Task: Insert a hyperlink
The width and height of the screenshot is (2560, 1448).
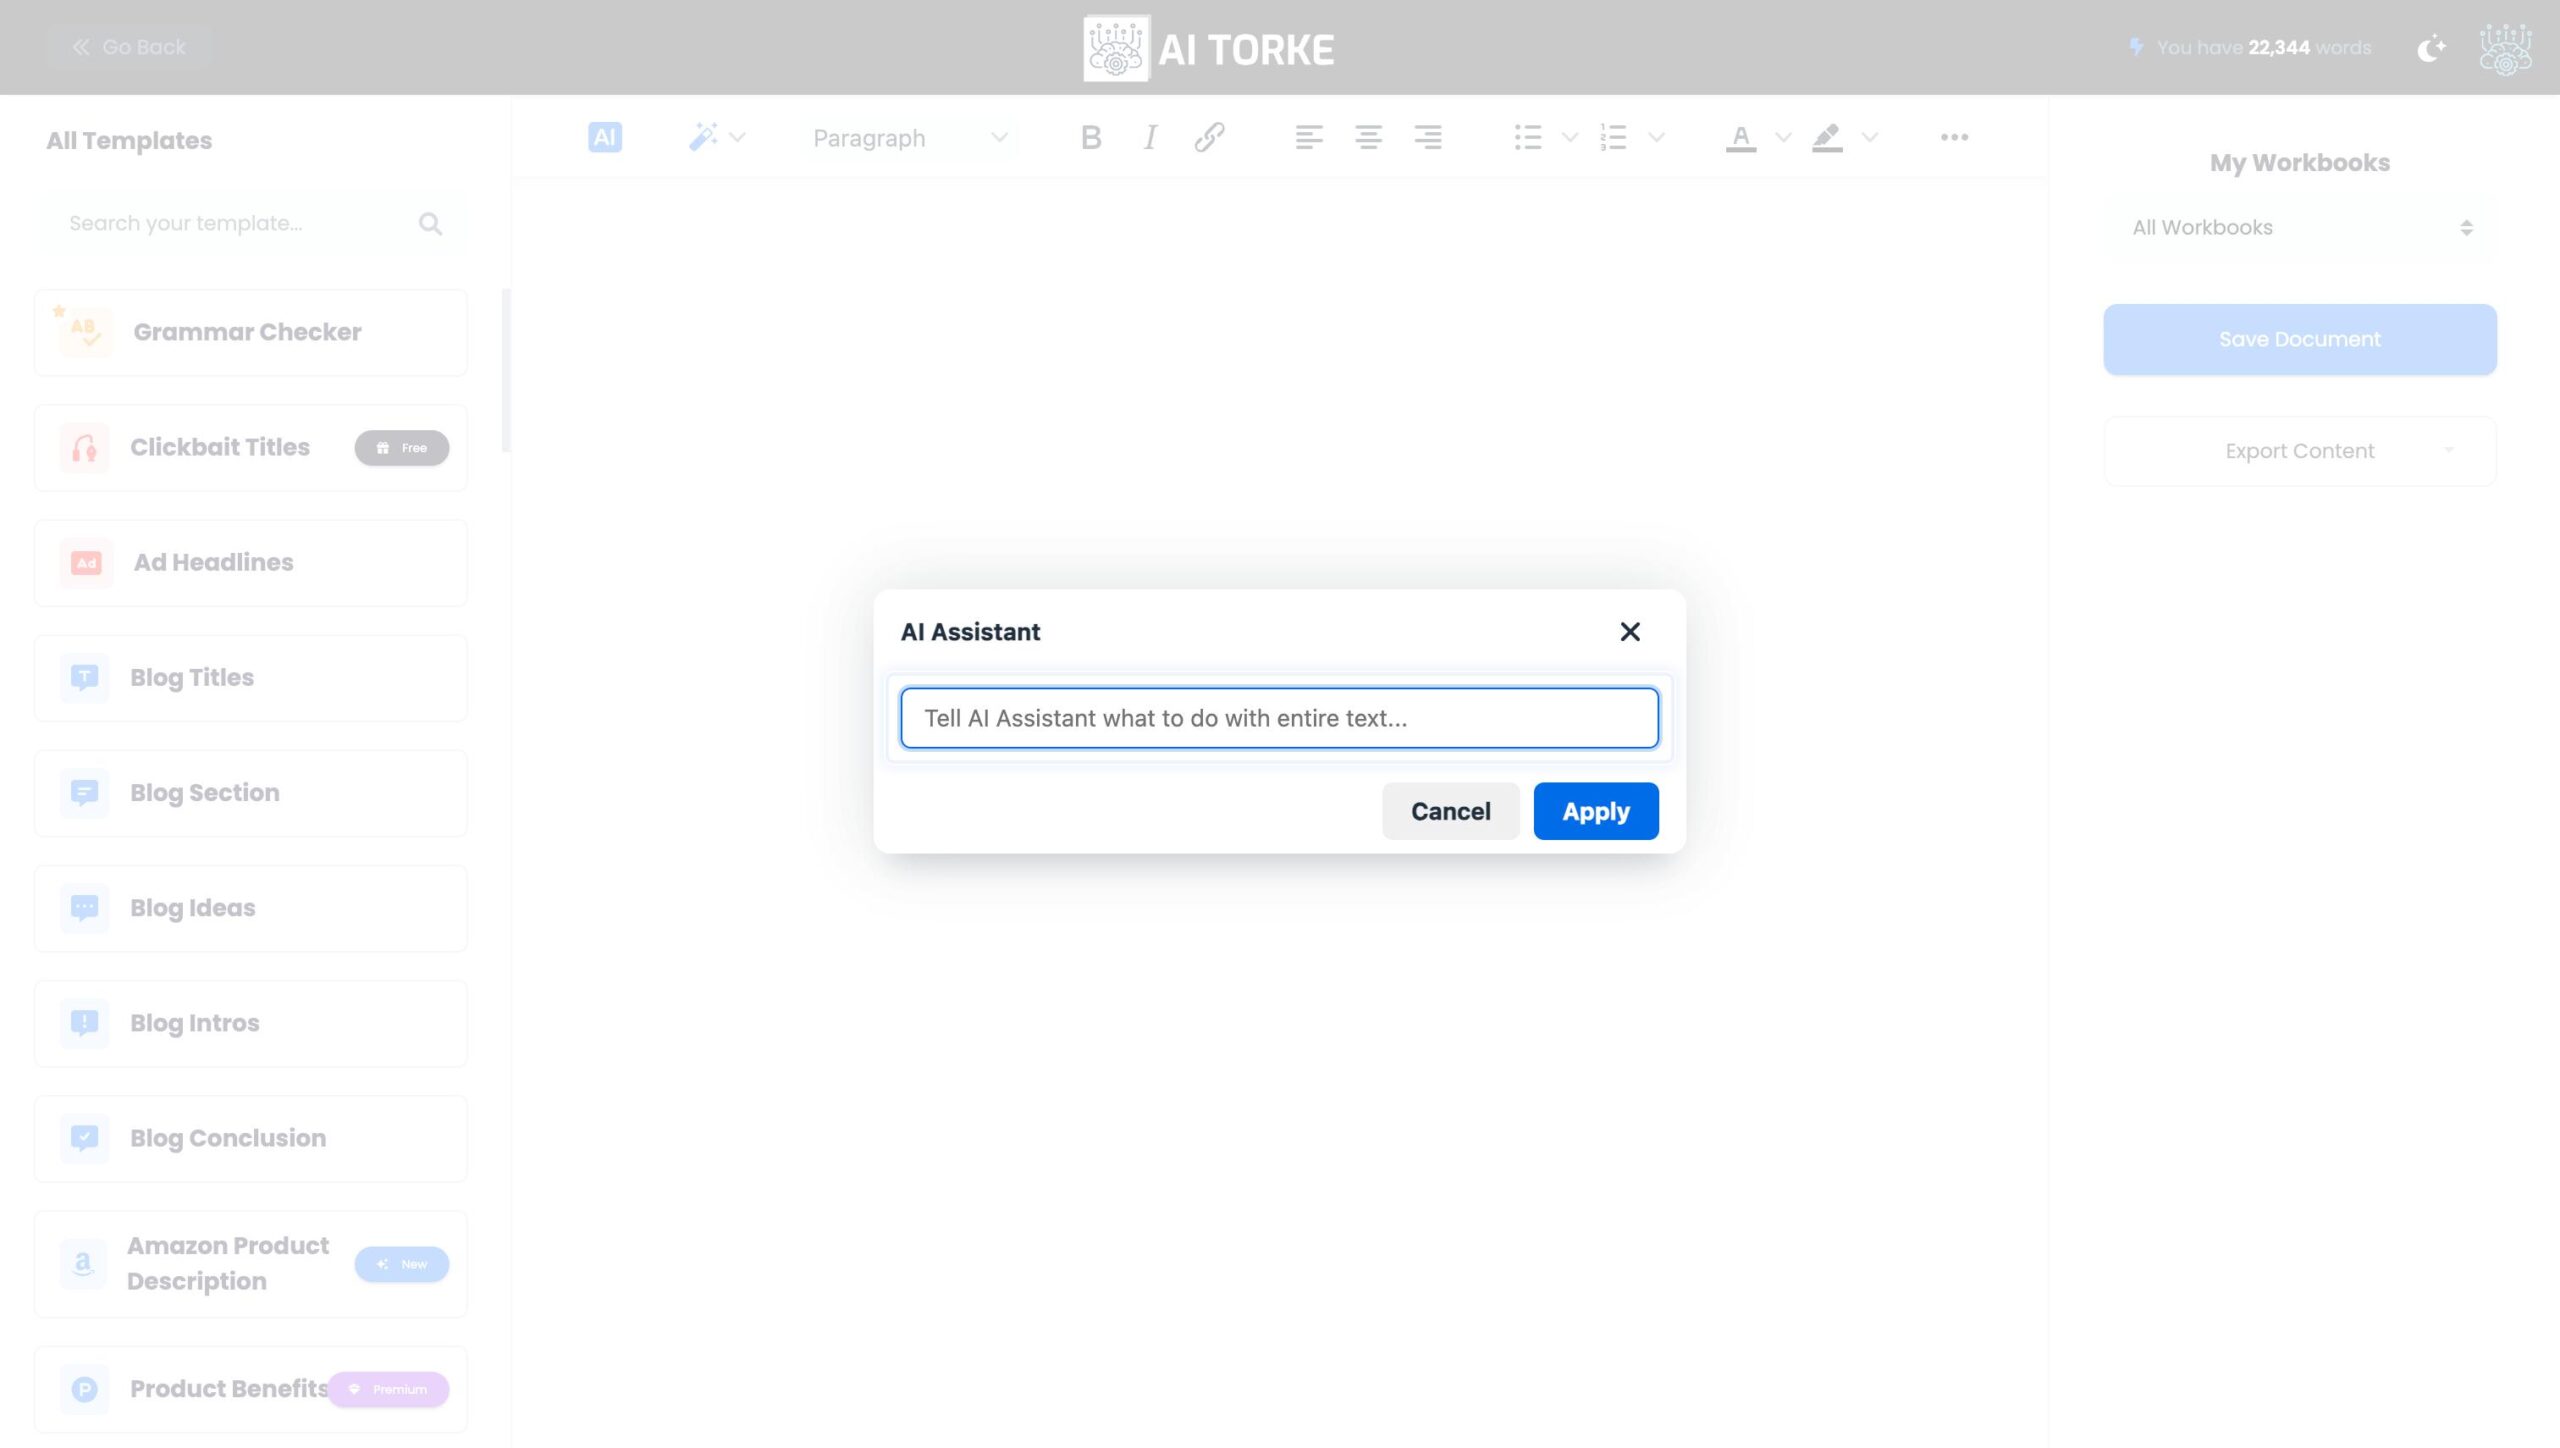Action: (1211, 137)
